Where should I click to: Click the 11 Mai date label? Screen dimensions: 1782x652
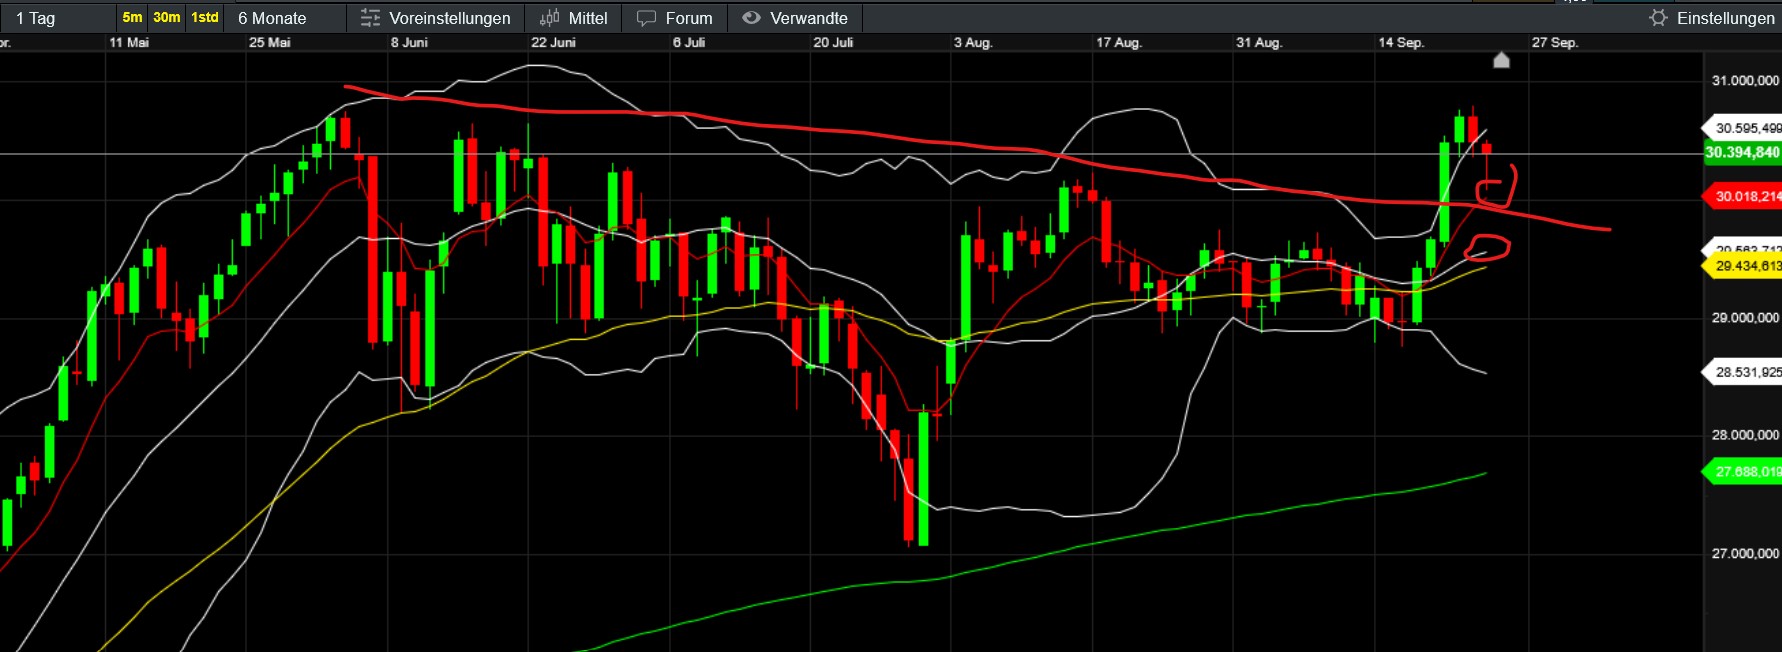click(x=129, y=42)
